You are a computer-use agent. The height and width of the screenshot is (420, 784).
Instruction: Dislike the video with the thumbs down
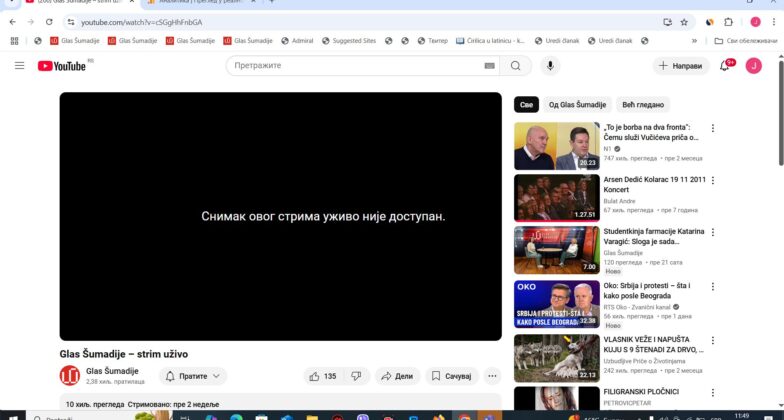pyautogui.click(x=356, y=376)
